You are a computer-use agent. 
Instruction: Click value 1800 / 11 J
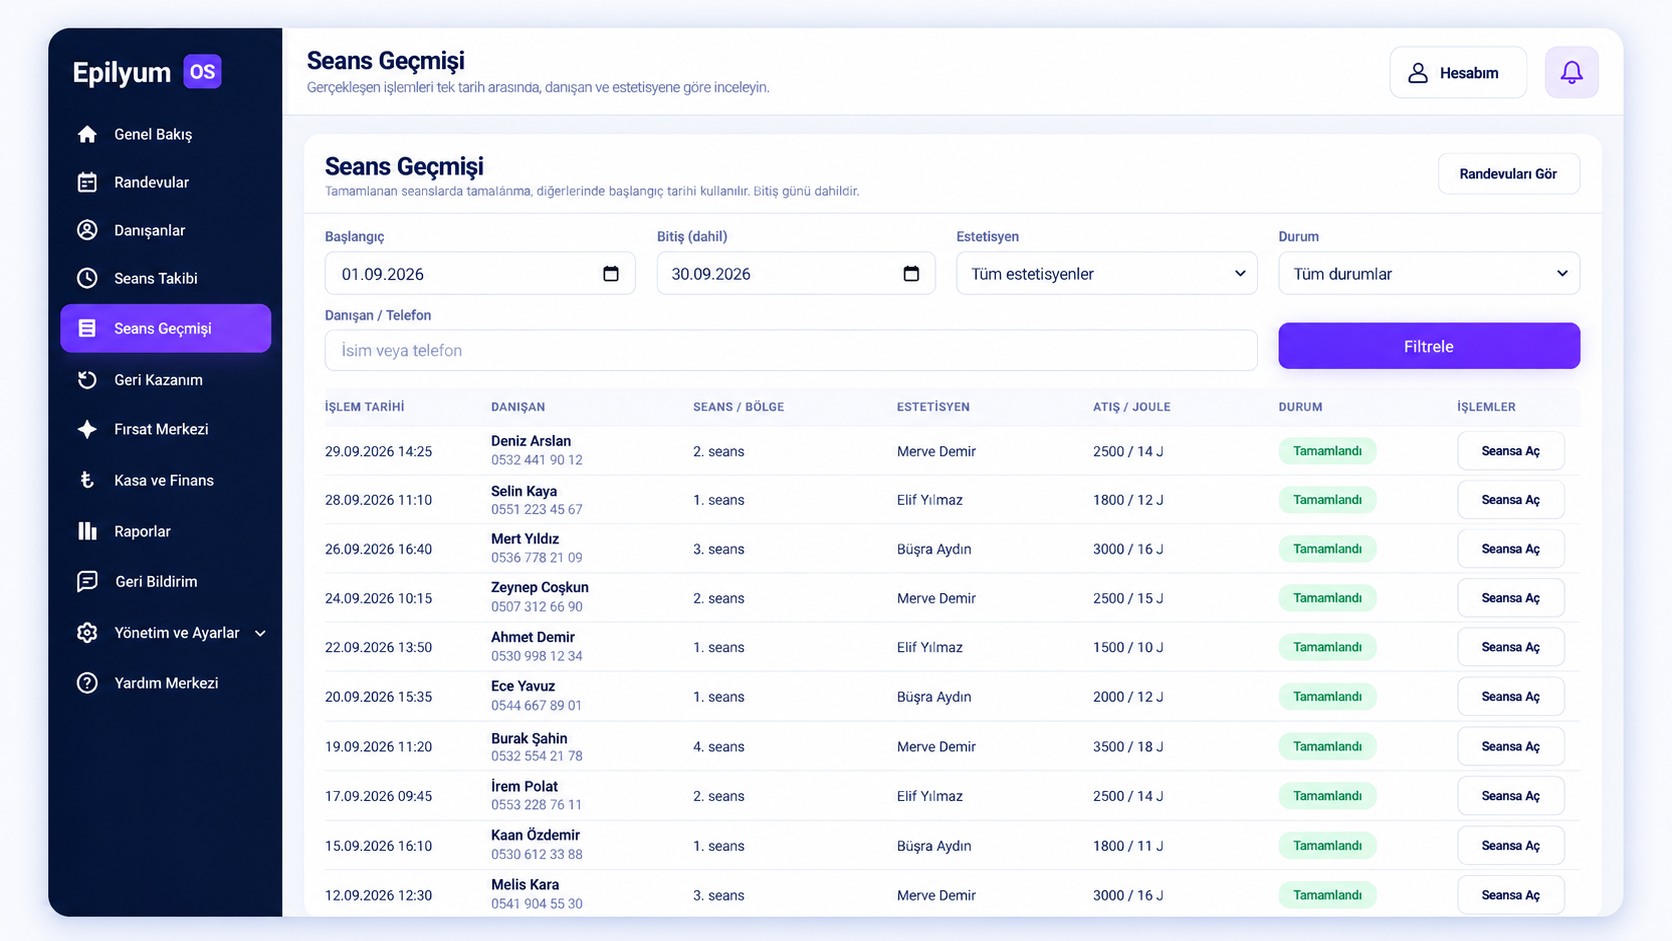click(x=1128, y=846)
